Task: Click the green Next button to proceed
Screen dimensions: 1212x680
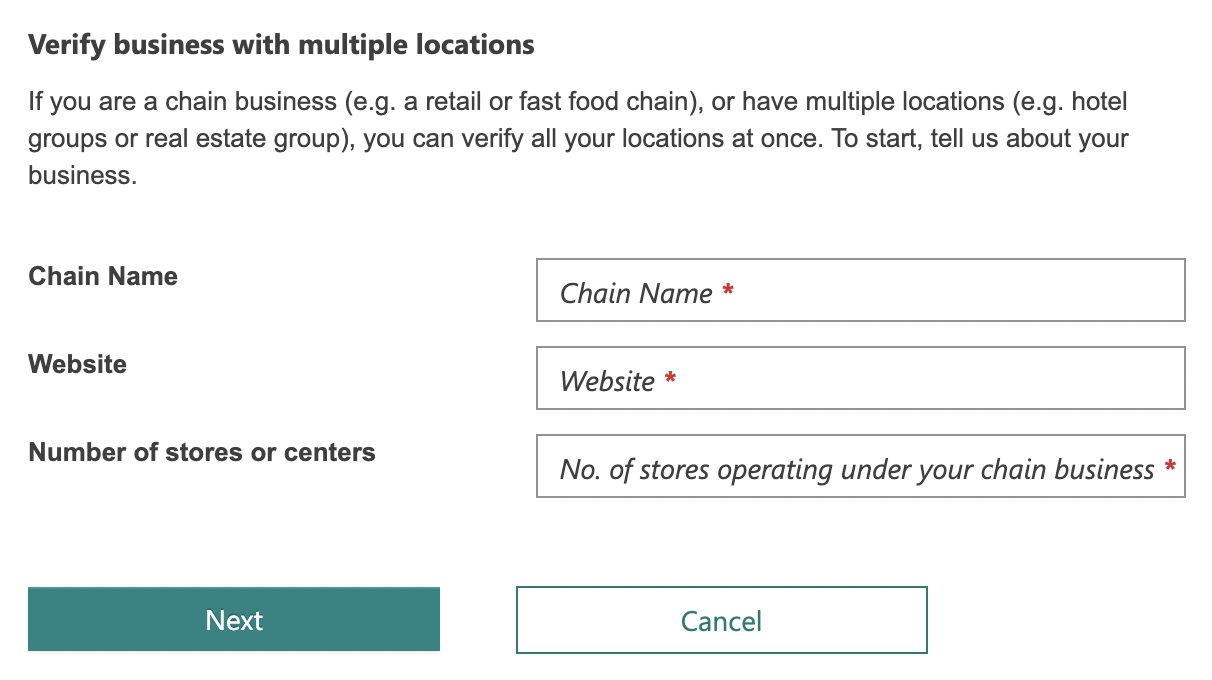Action: (x=233, y=620)
